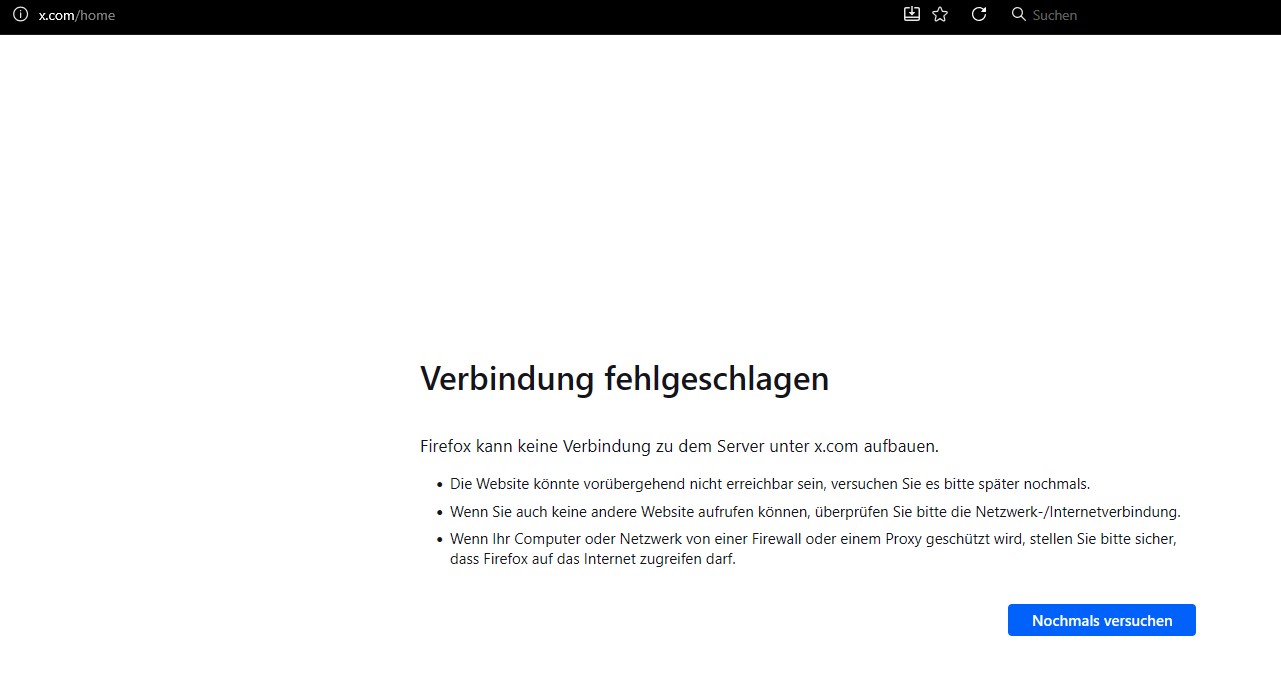Image resolution: width=1281 pixels, height=684 pixels.
Task: Select the error message under the heading
Action: point(678,446)
